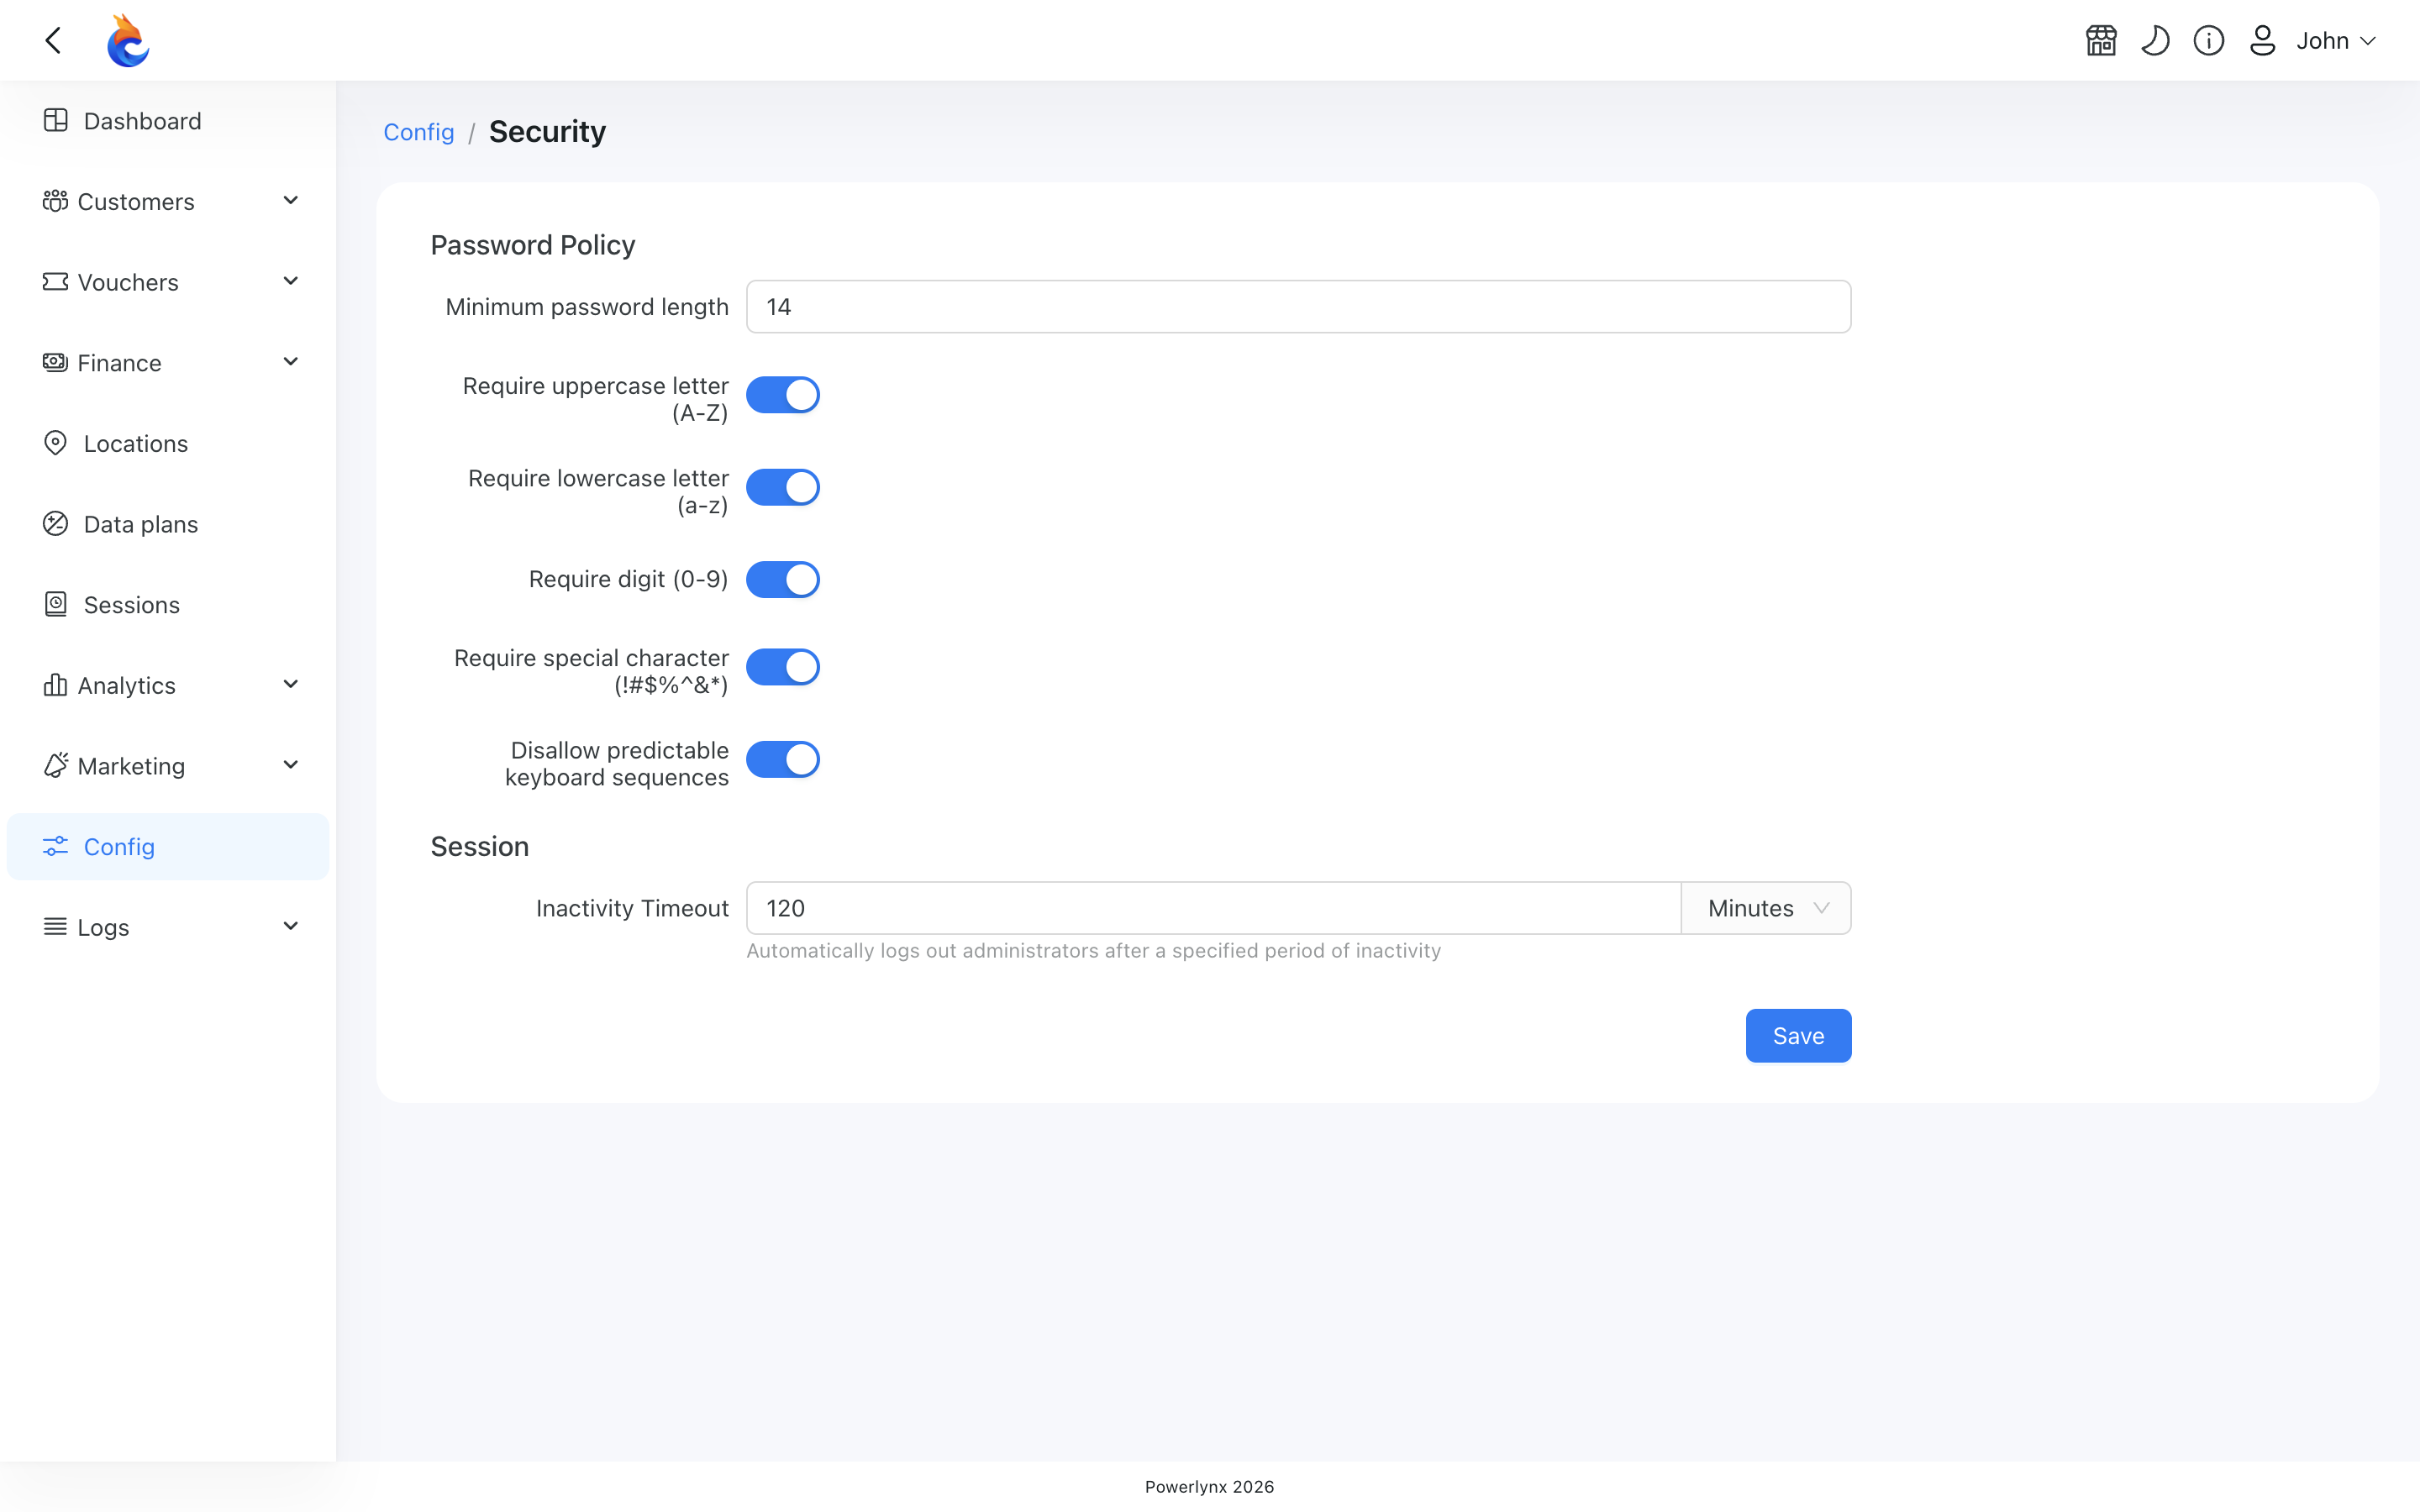Select the Config sidebar item
This screenshot has height=1512, width=2420.
pos(168,847)
